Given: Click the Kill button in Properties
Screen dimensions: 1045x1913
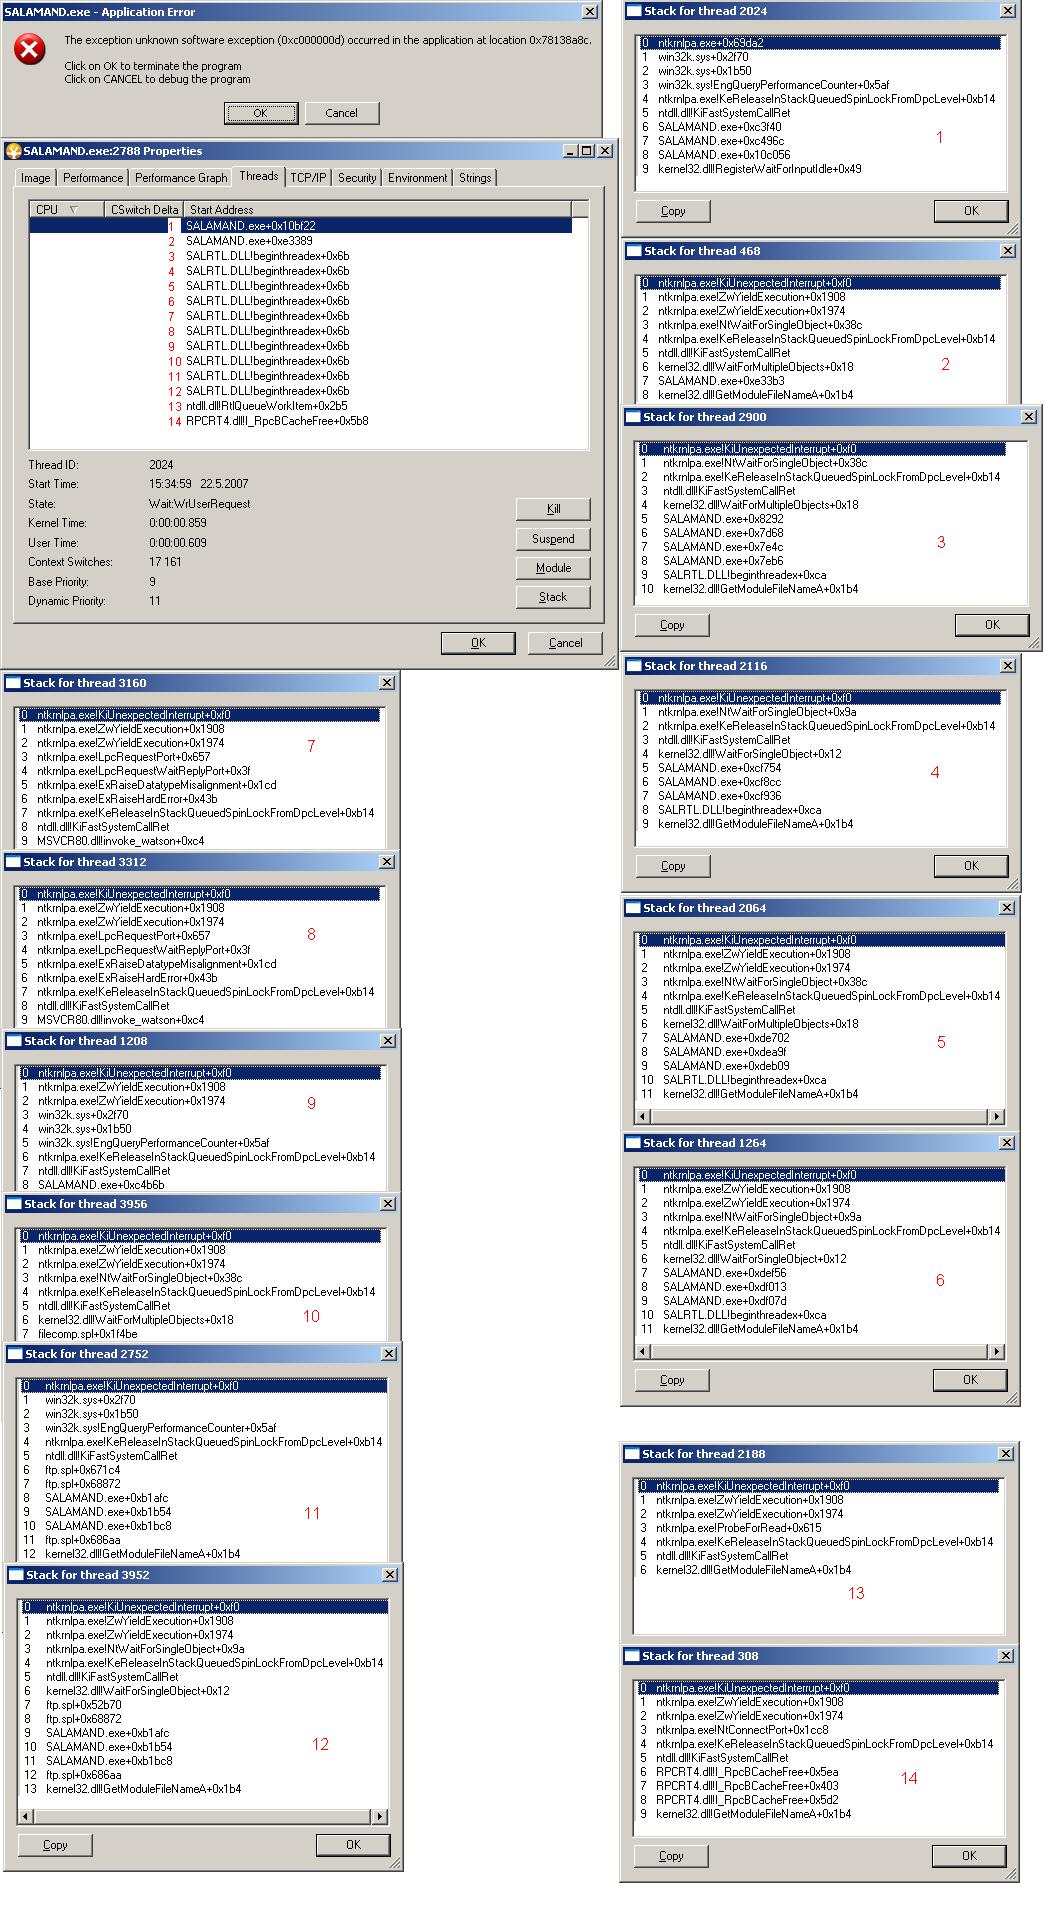Looking at the screenshot, I should click(x=553, y=509).
